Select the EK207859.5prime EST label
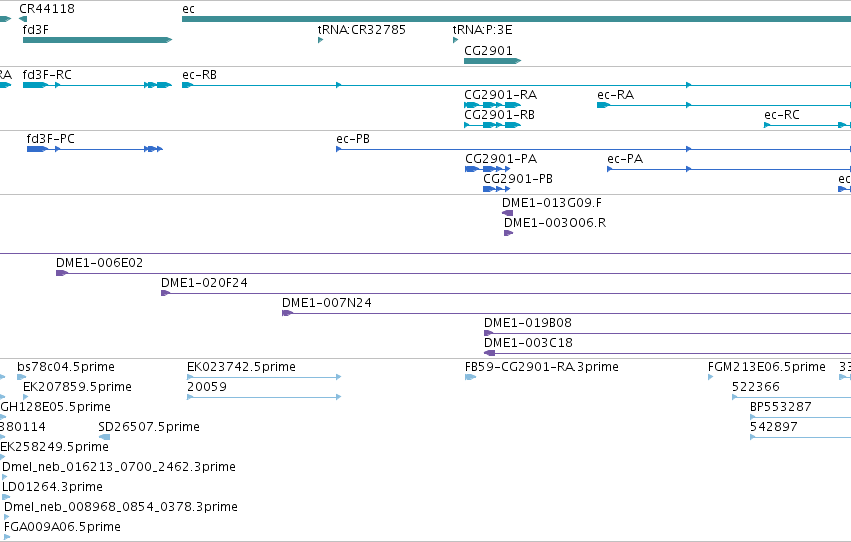The width and height of the screenshot is (851, 542). [77, 387]
